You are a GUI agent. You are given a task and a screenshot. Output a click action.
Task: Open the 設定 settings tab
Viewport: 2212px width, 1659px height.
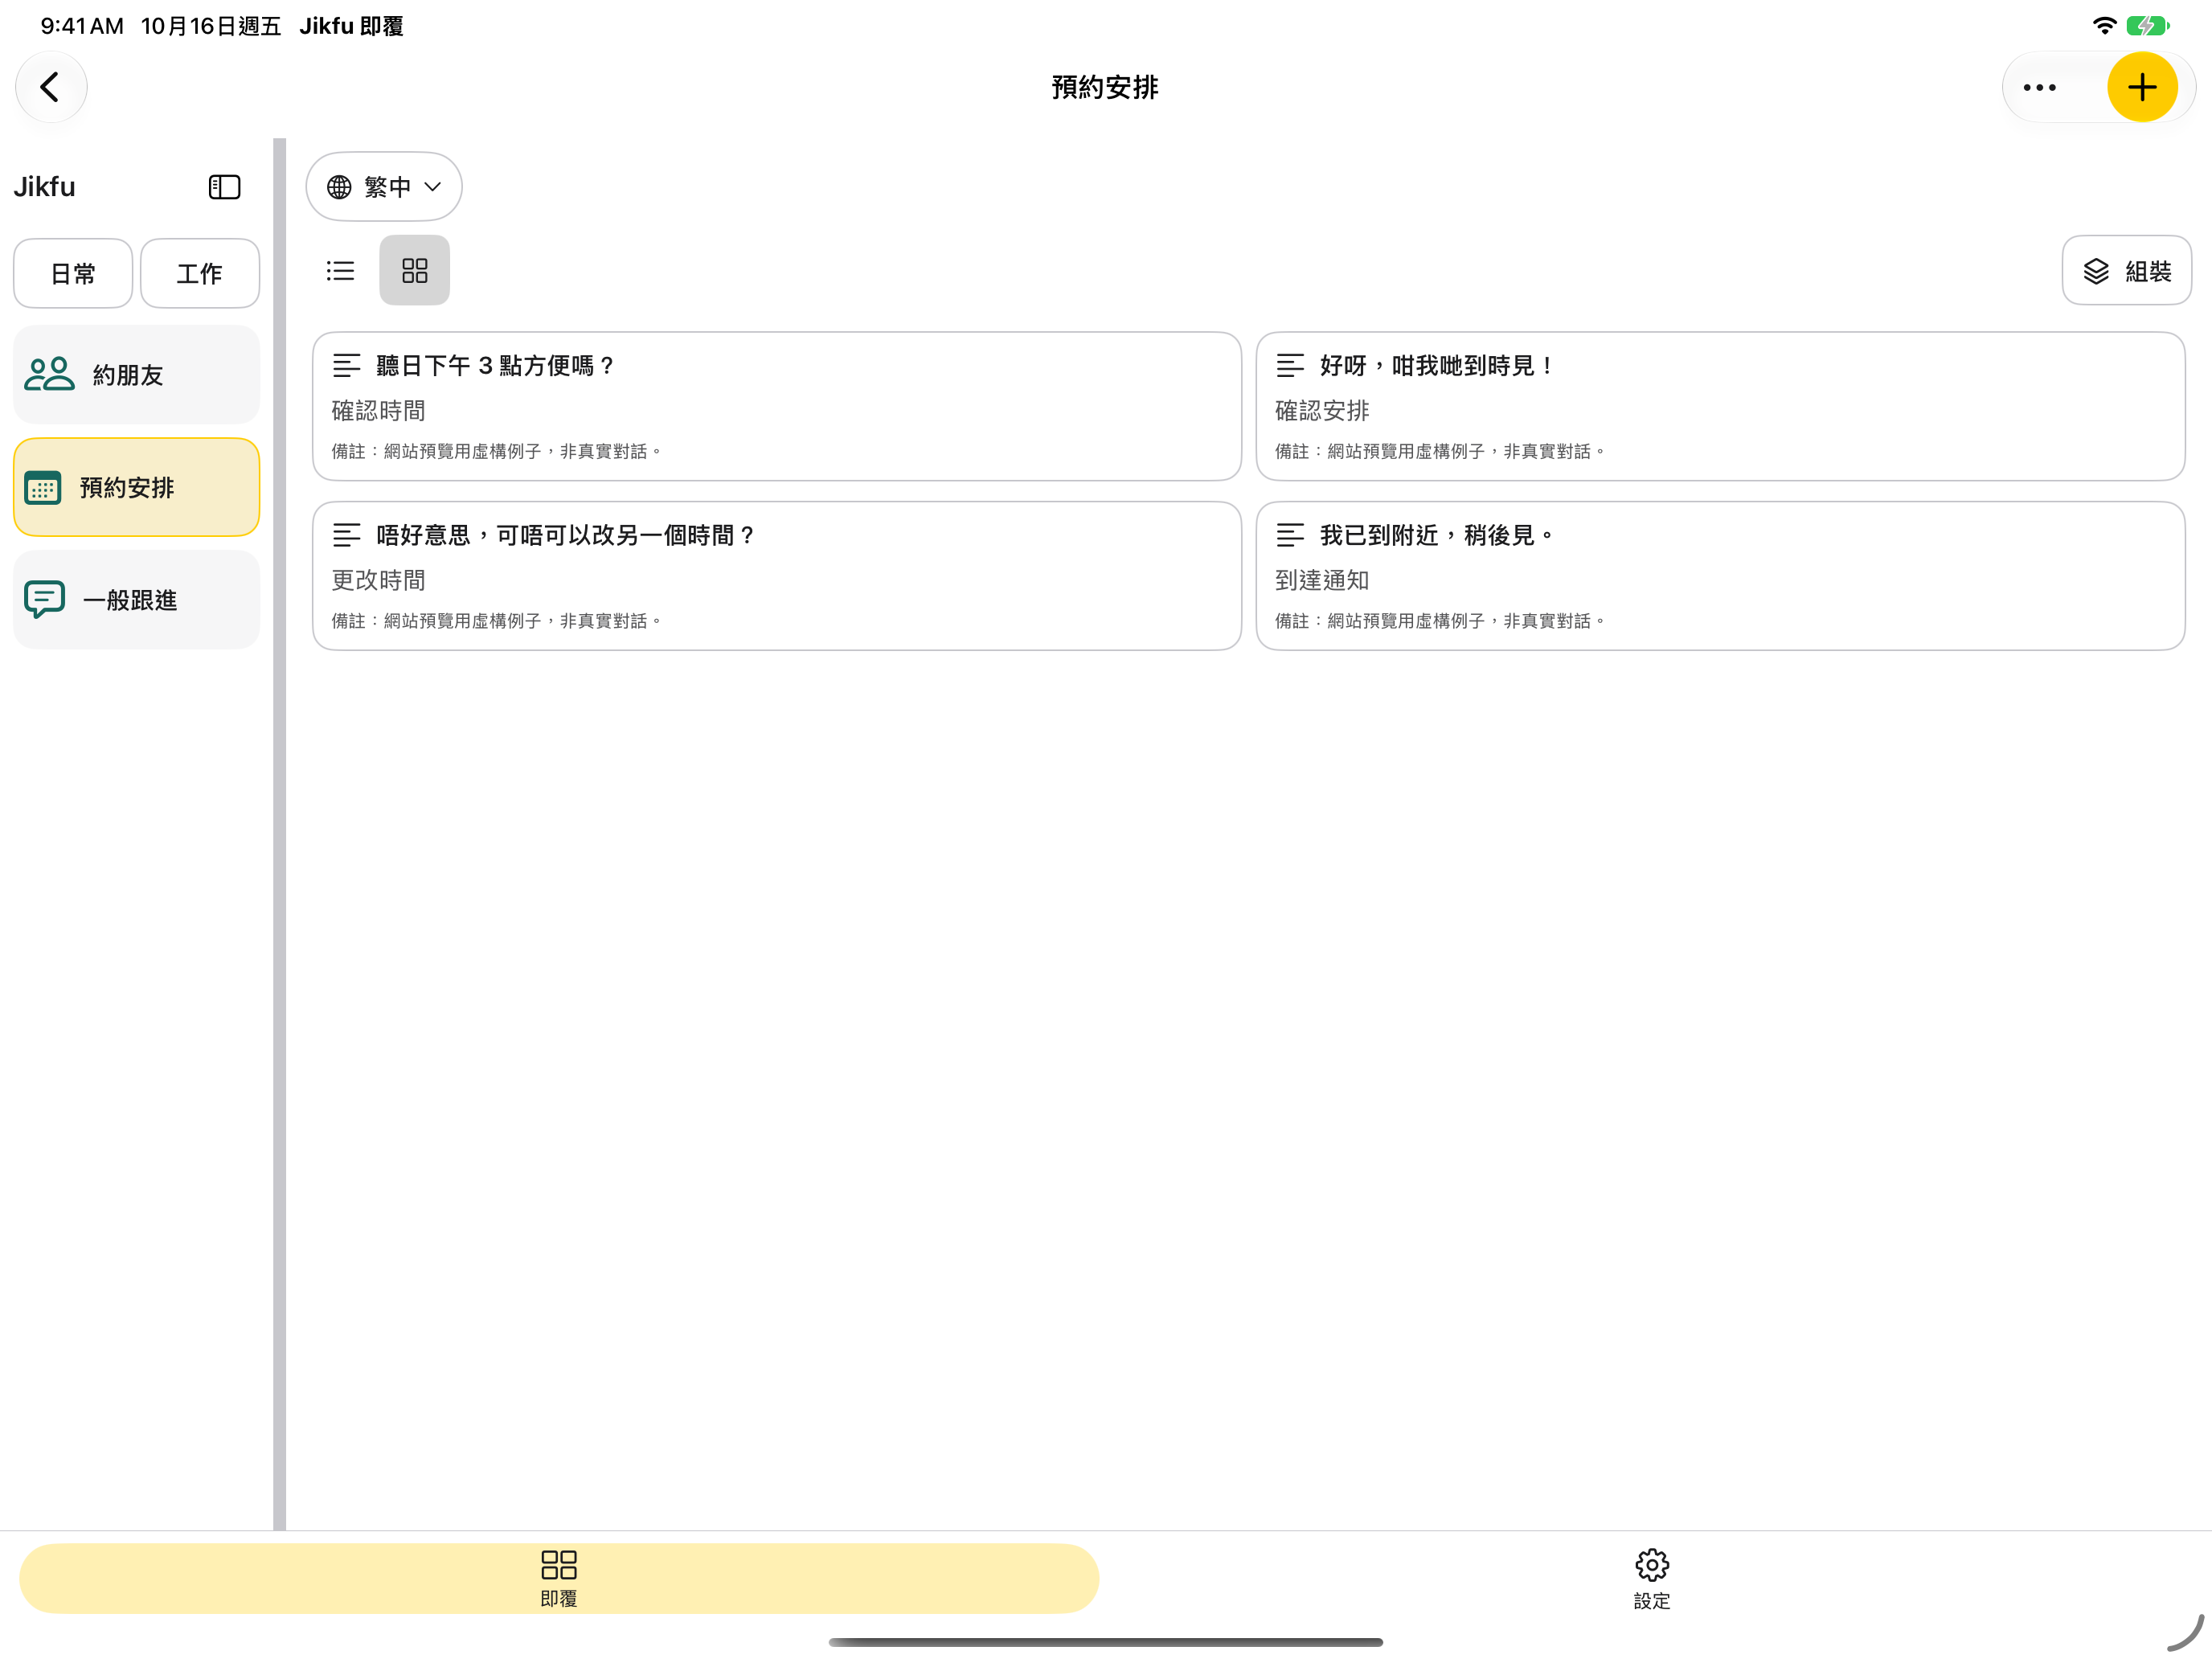click(1651, 1578)
